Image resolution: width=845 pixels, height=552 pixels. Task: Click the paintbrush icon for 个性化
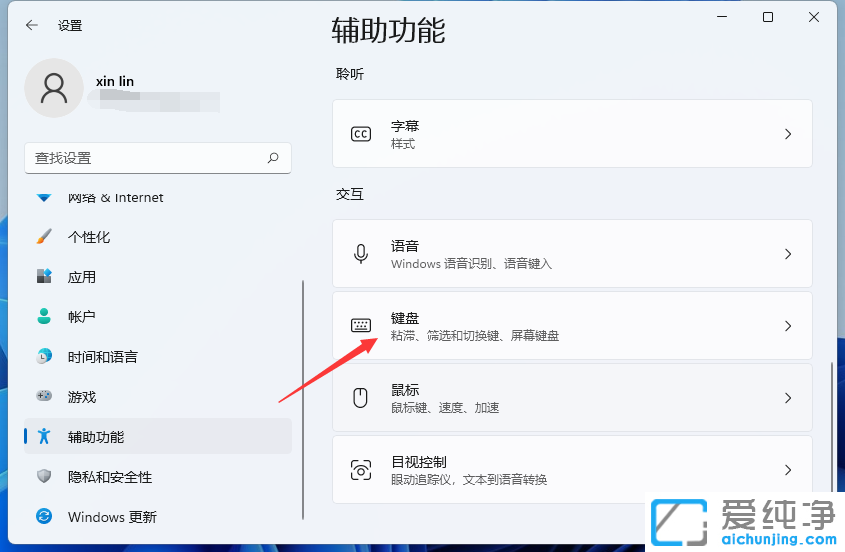(44, 237)
